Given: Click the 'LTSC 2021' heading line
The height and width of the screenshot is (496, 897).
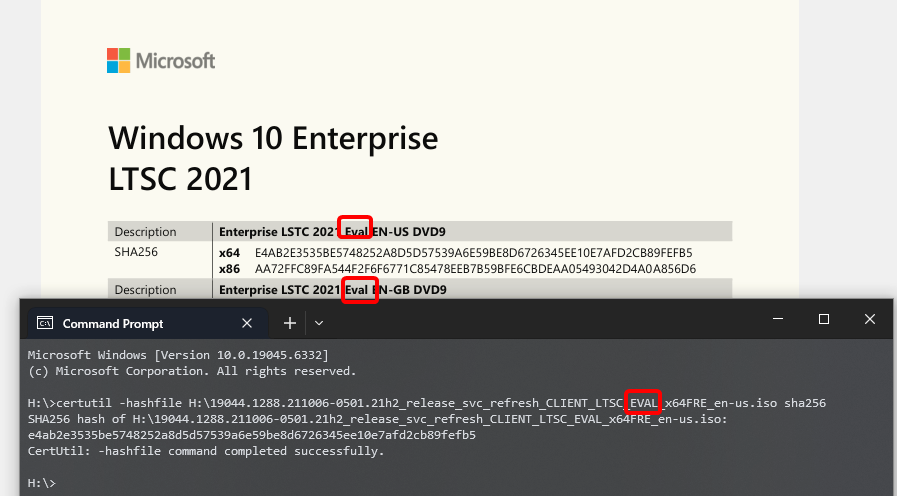Looking at the screenshot, I should click(x=180, y=179).
